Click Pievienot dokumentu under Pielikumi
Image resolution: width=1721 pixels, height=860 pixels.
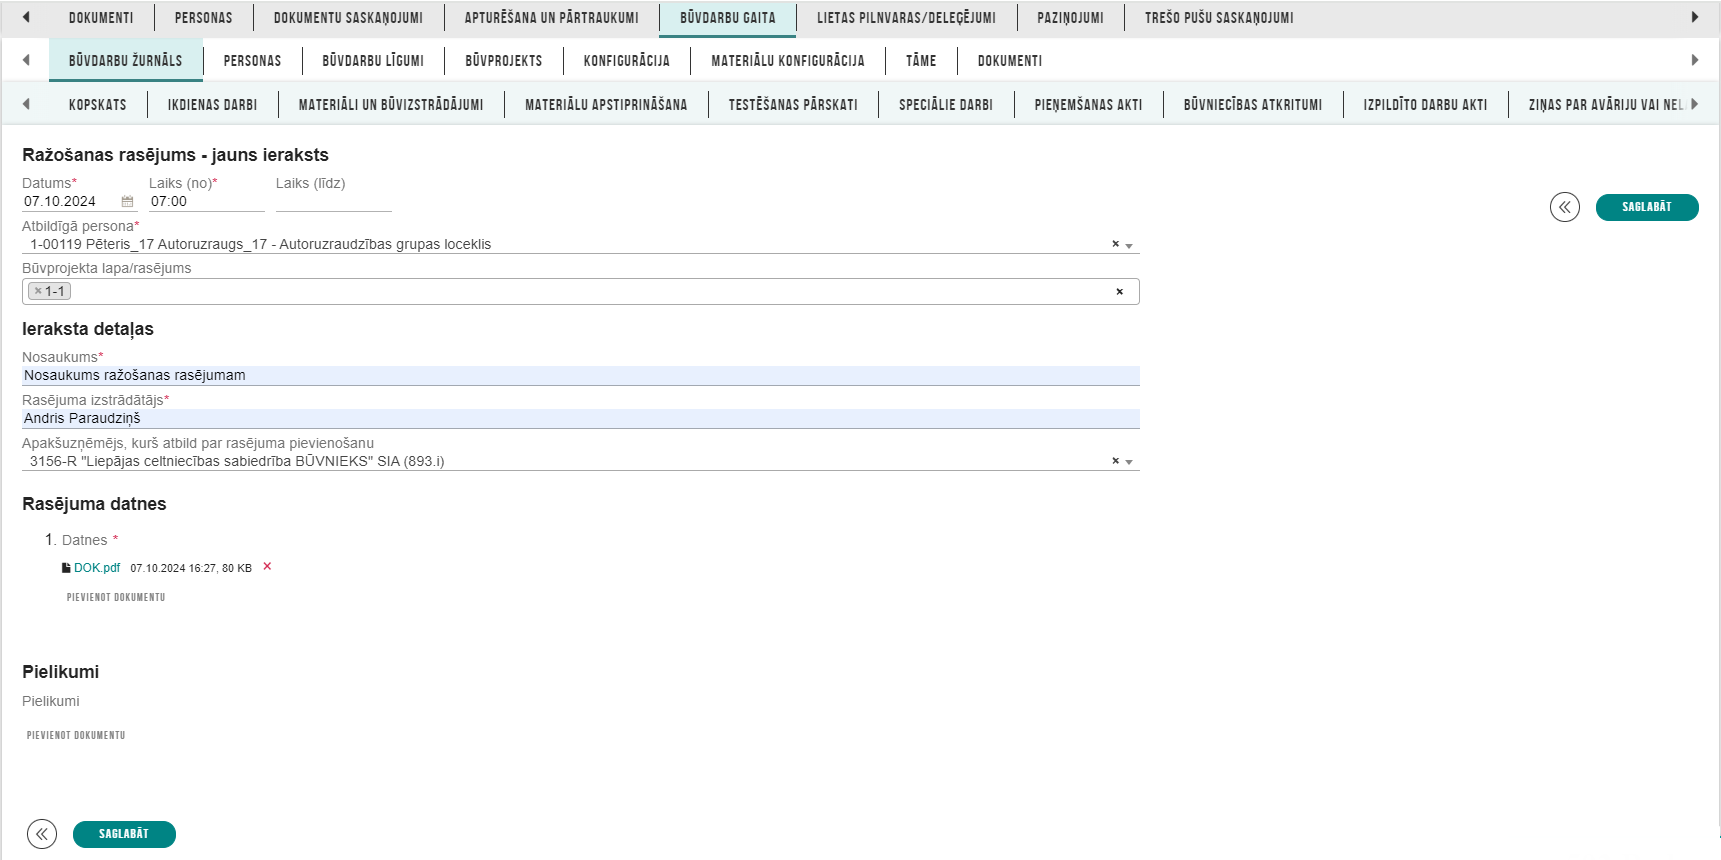coord(76,735)
